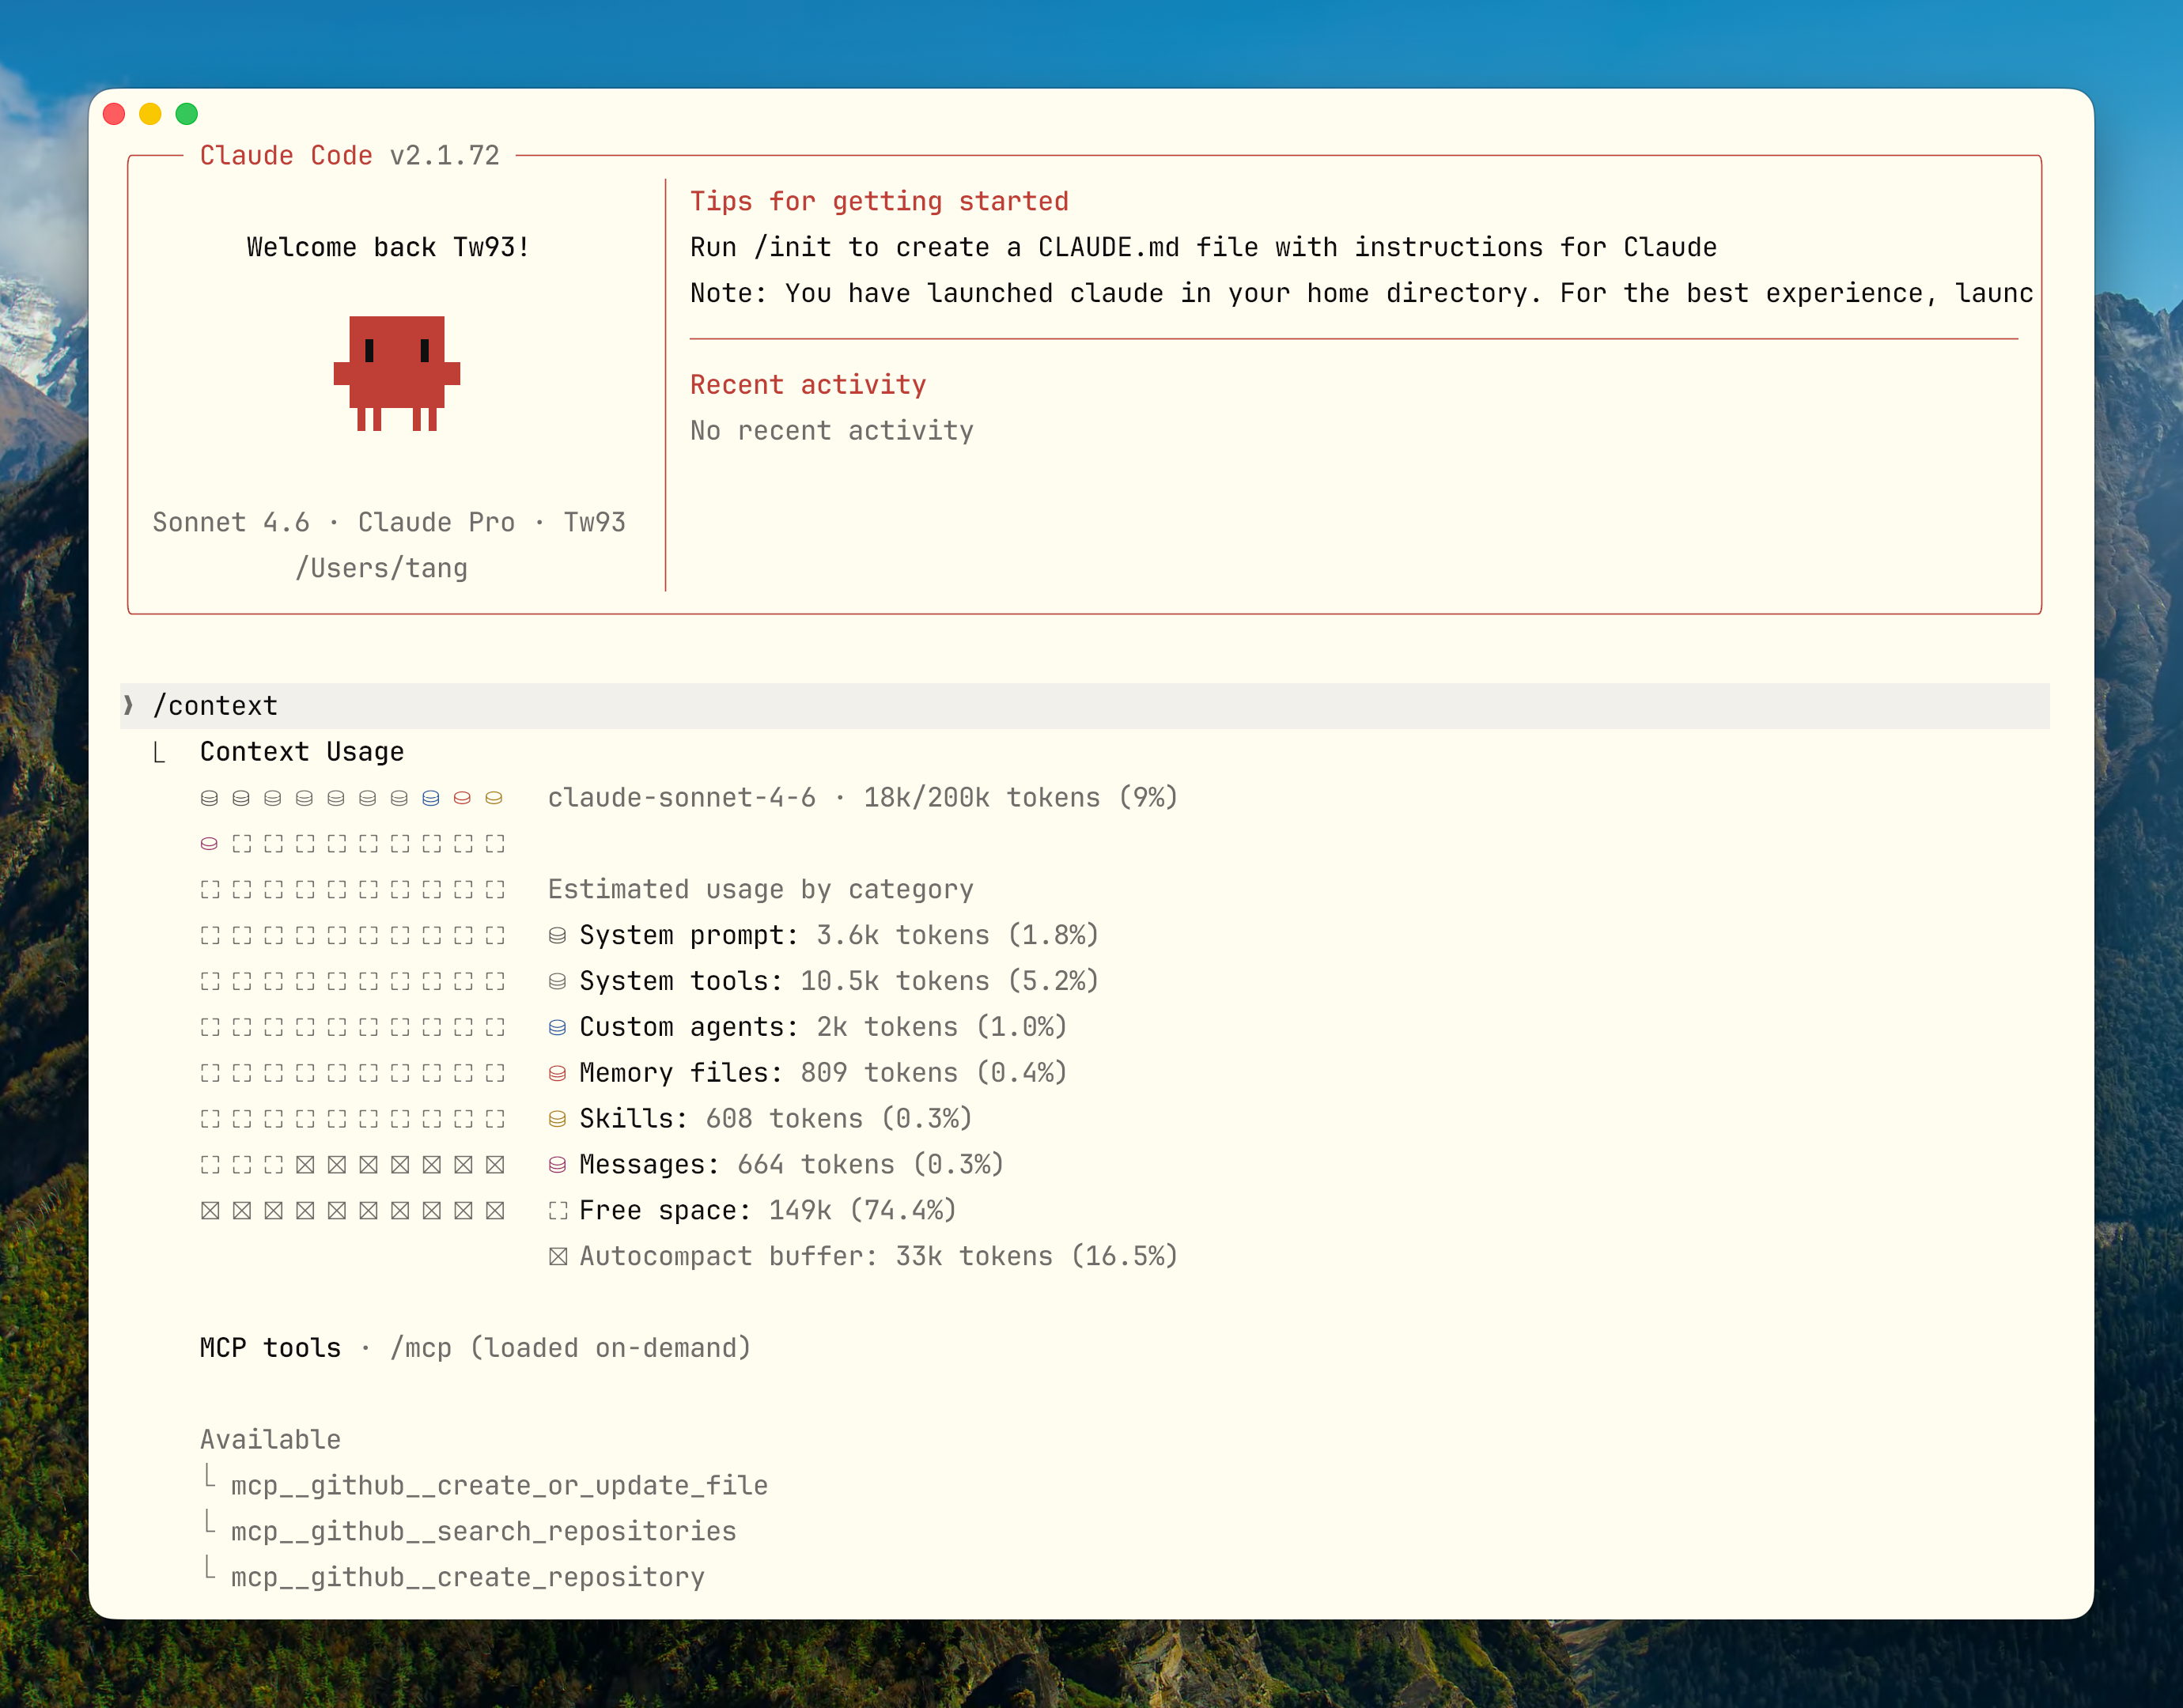Screen dimensions: 2183x1708
Task: Click the Messages category icon
Action: point(557,1164)
